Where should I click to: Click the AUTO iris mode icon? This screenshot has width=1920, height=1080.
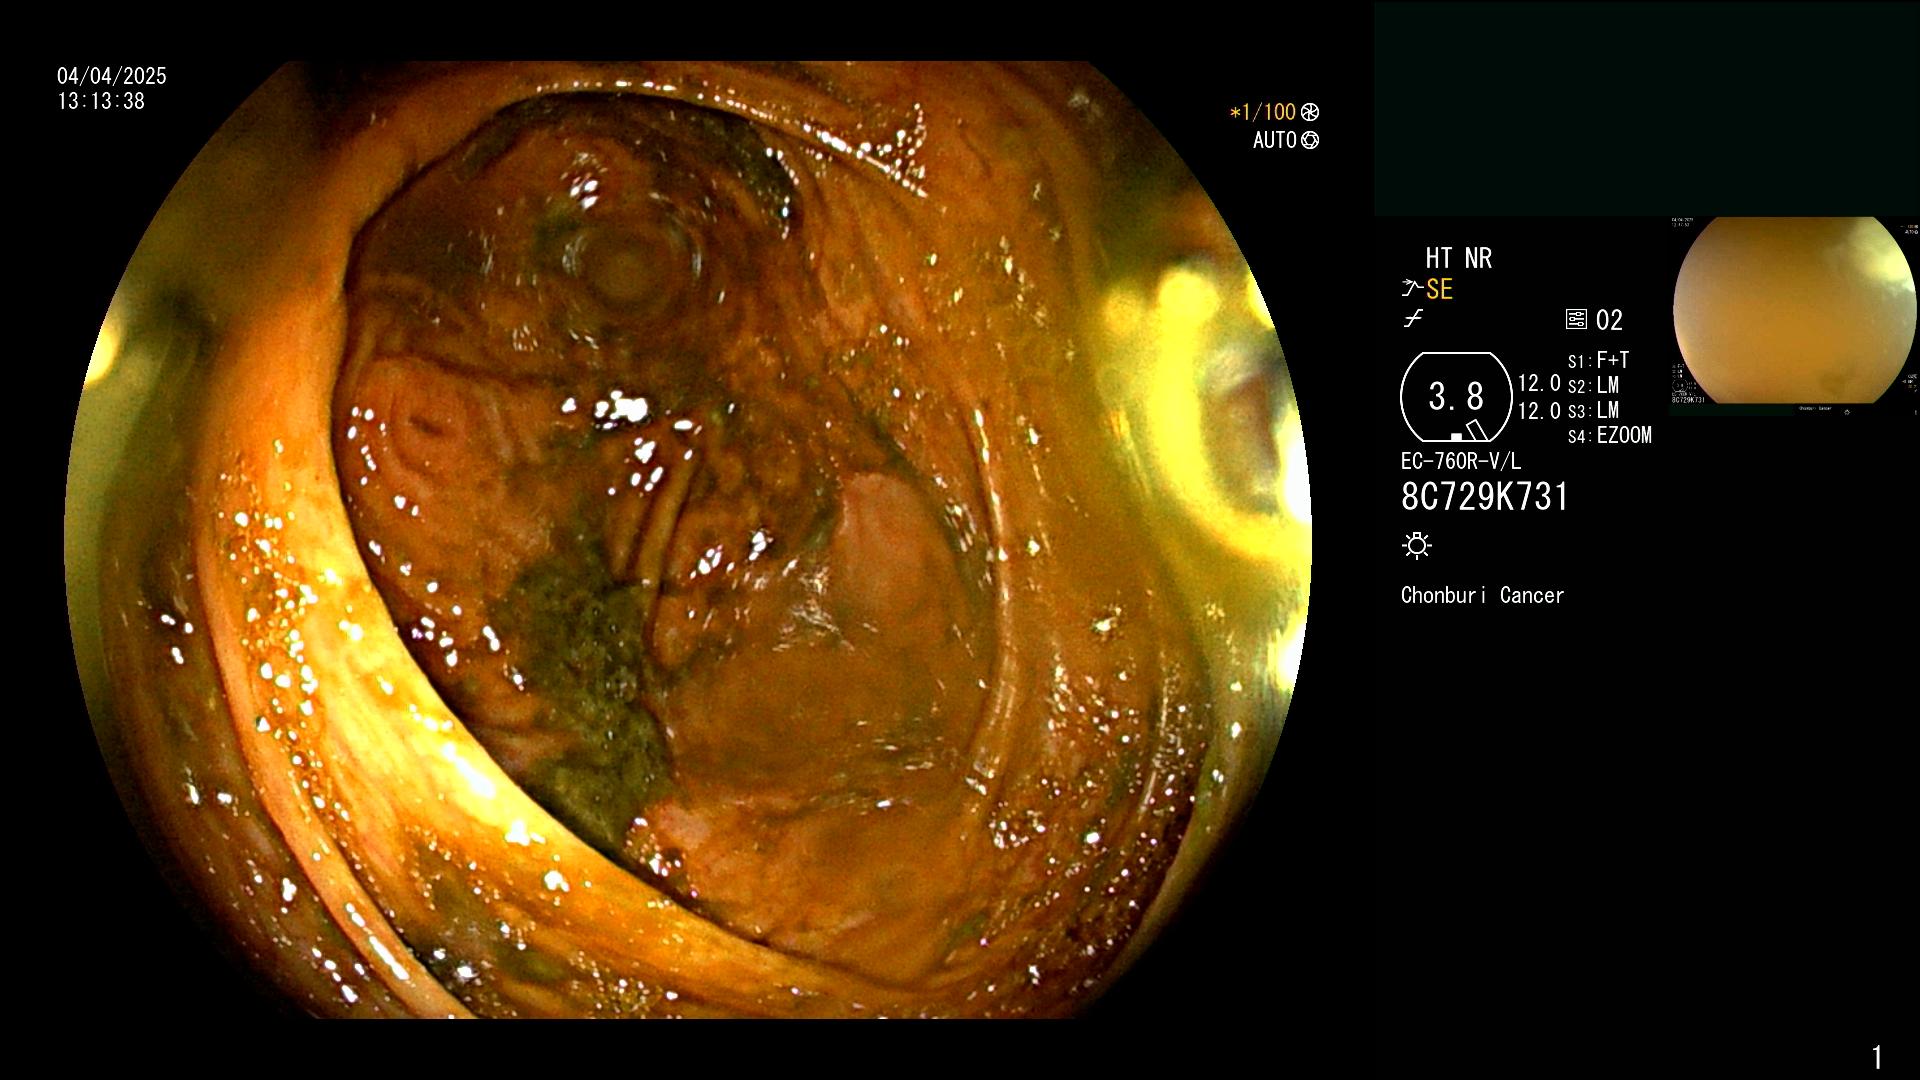1310,141
